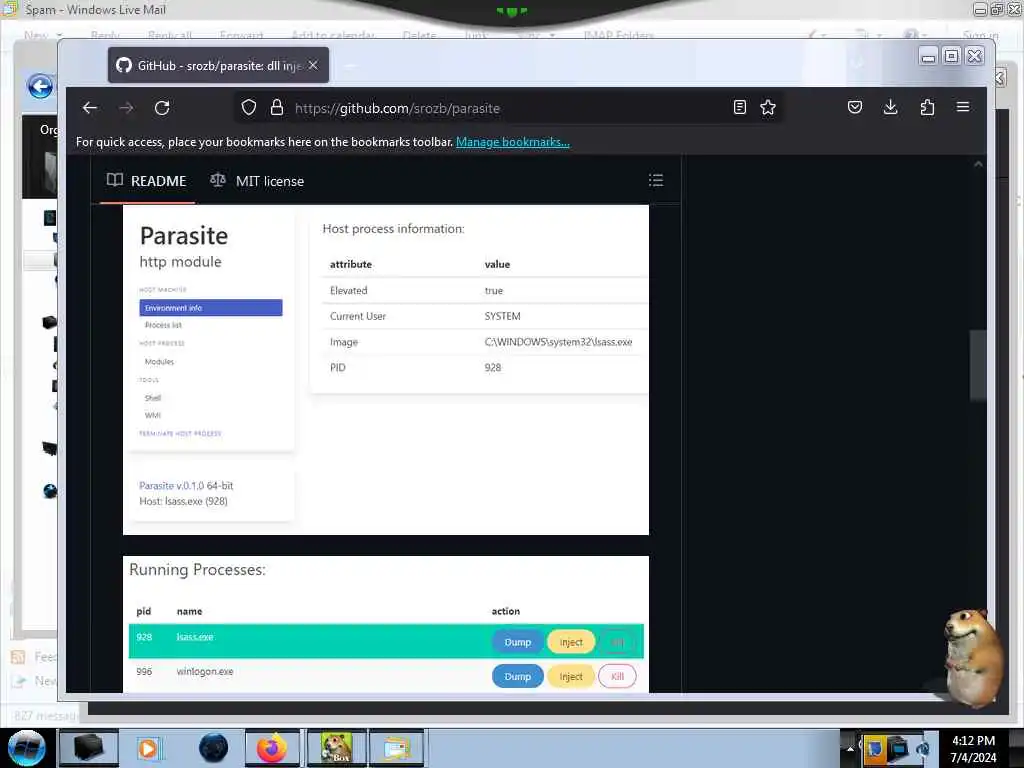Open the Firefox extensions puzzle icon

[927, 107]
